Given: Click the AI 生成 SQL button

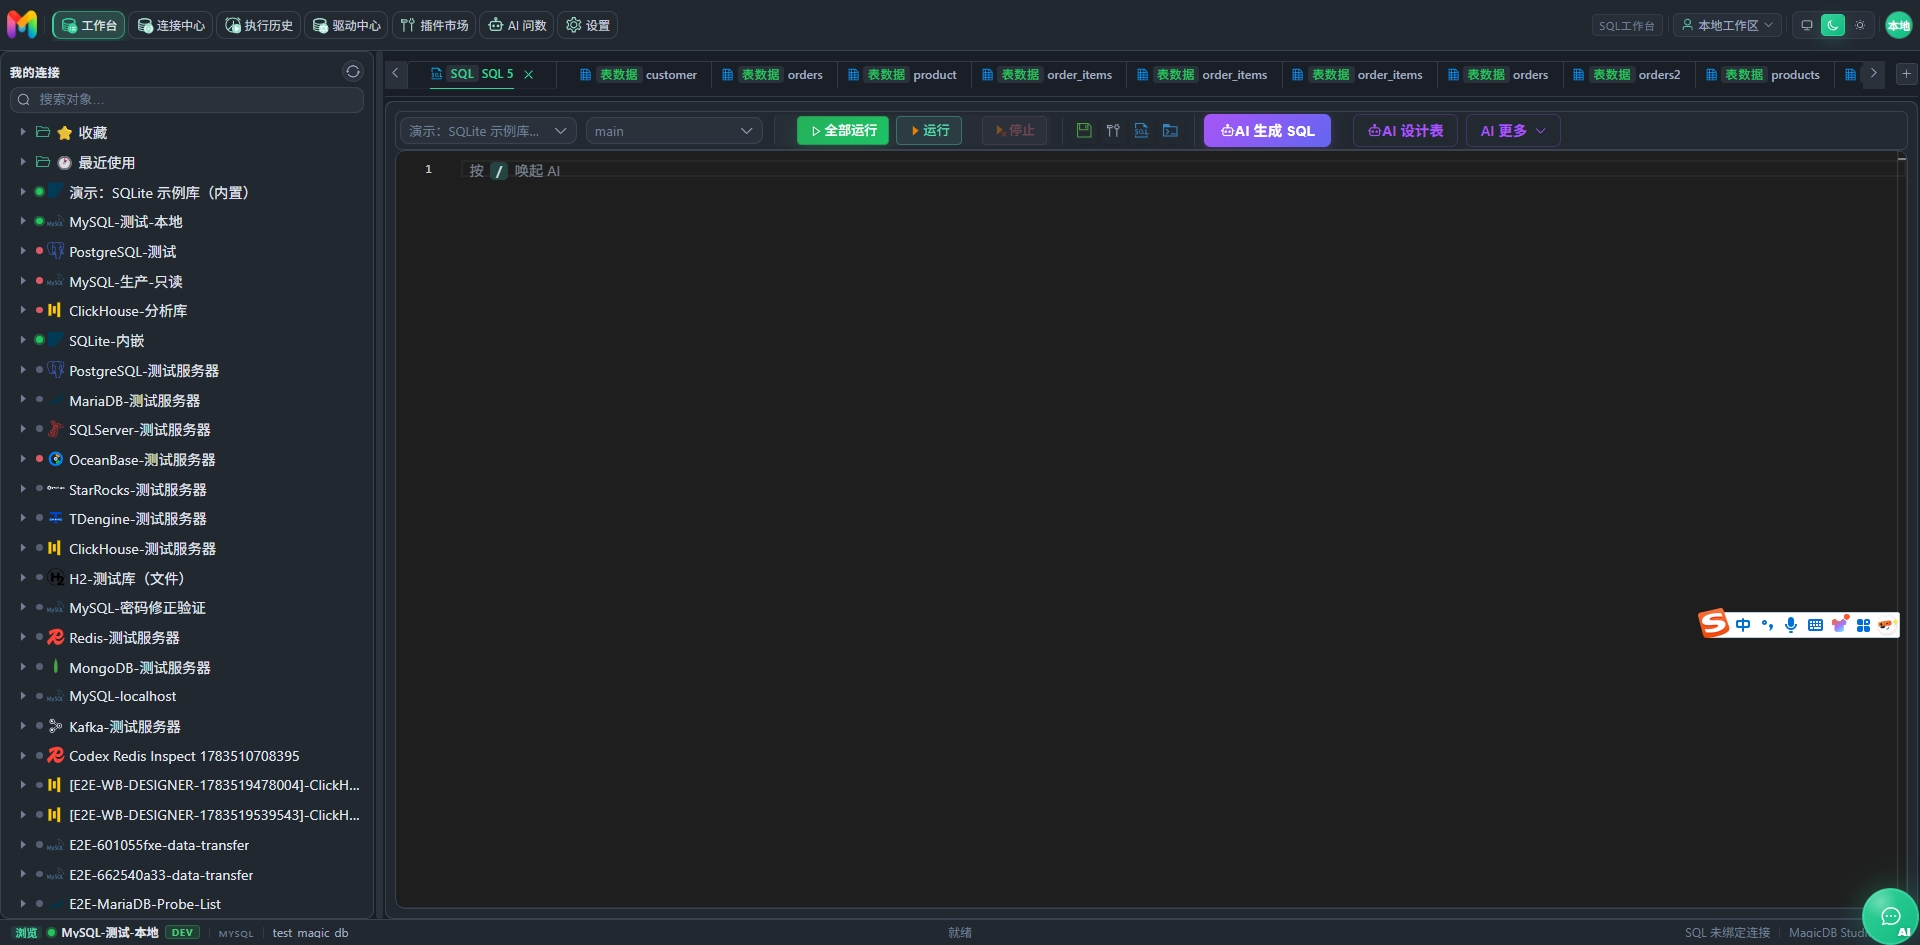Looking at the screenshot, I should pos(1267,131).
